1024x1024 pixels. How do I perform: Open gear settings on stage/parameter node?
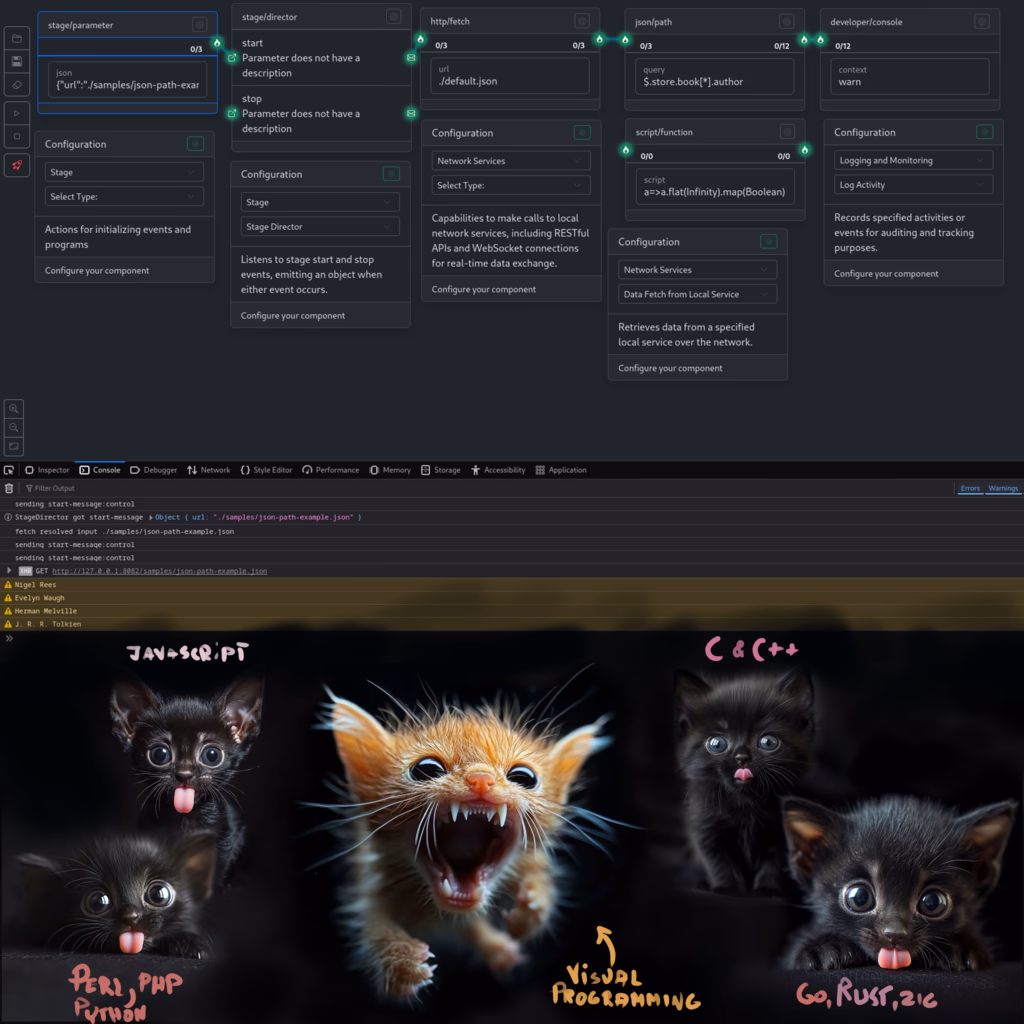[x=200, y=24]
